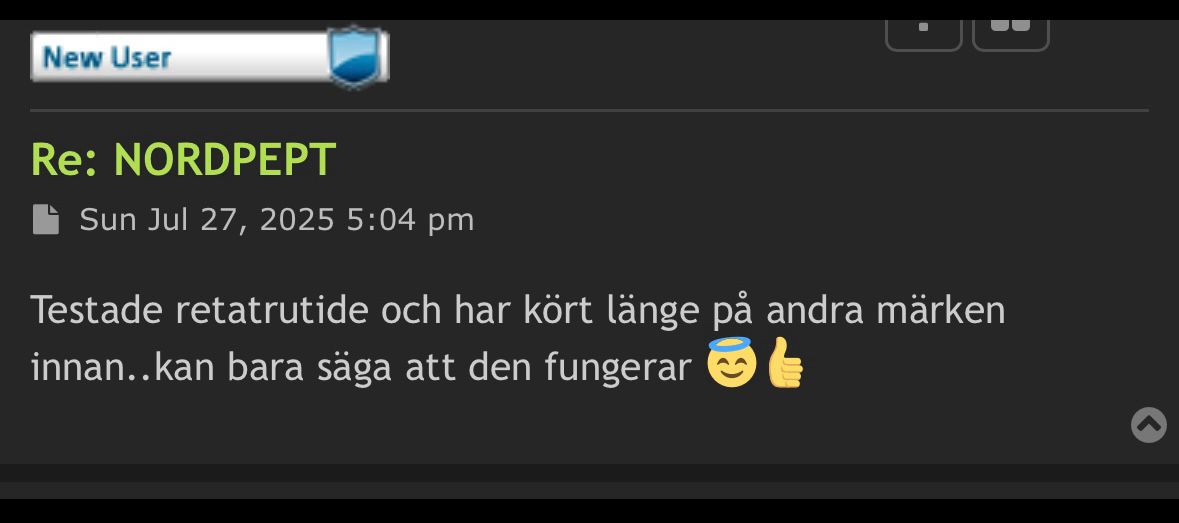Viewport: 1179px width, 523px height.
Task: Jump to top with the chevron-up circle
Action: point(1148,425)
